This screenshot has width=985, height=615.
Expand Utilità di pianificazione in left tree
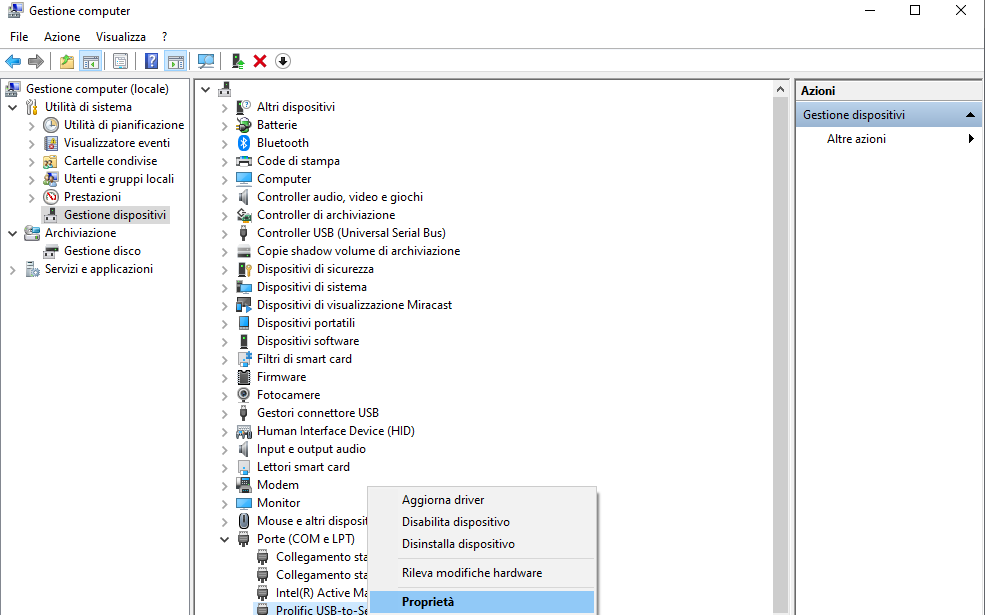(x=31, y=126)
